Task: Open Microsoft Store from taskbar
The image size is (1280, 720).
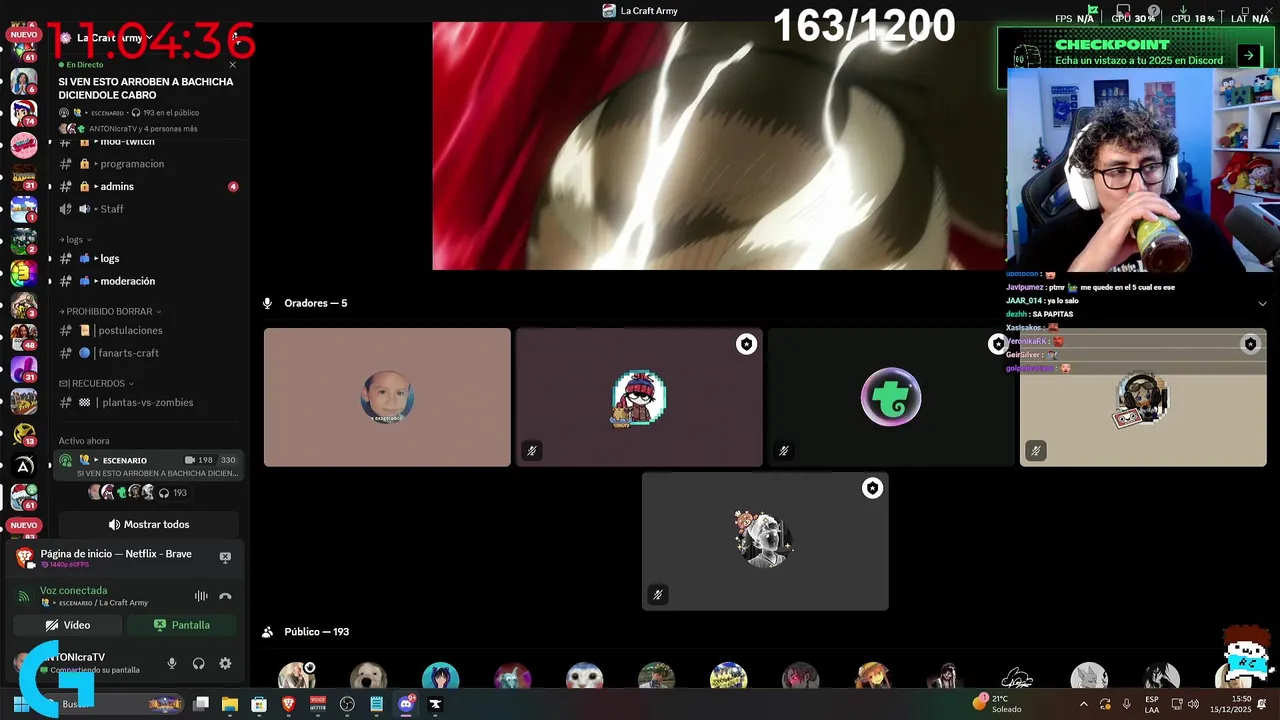Action: (x=259, y=704)
